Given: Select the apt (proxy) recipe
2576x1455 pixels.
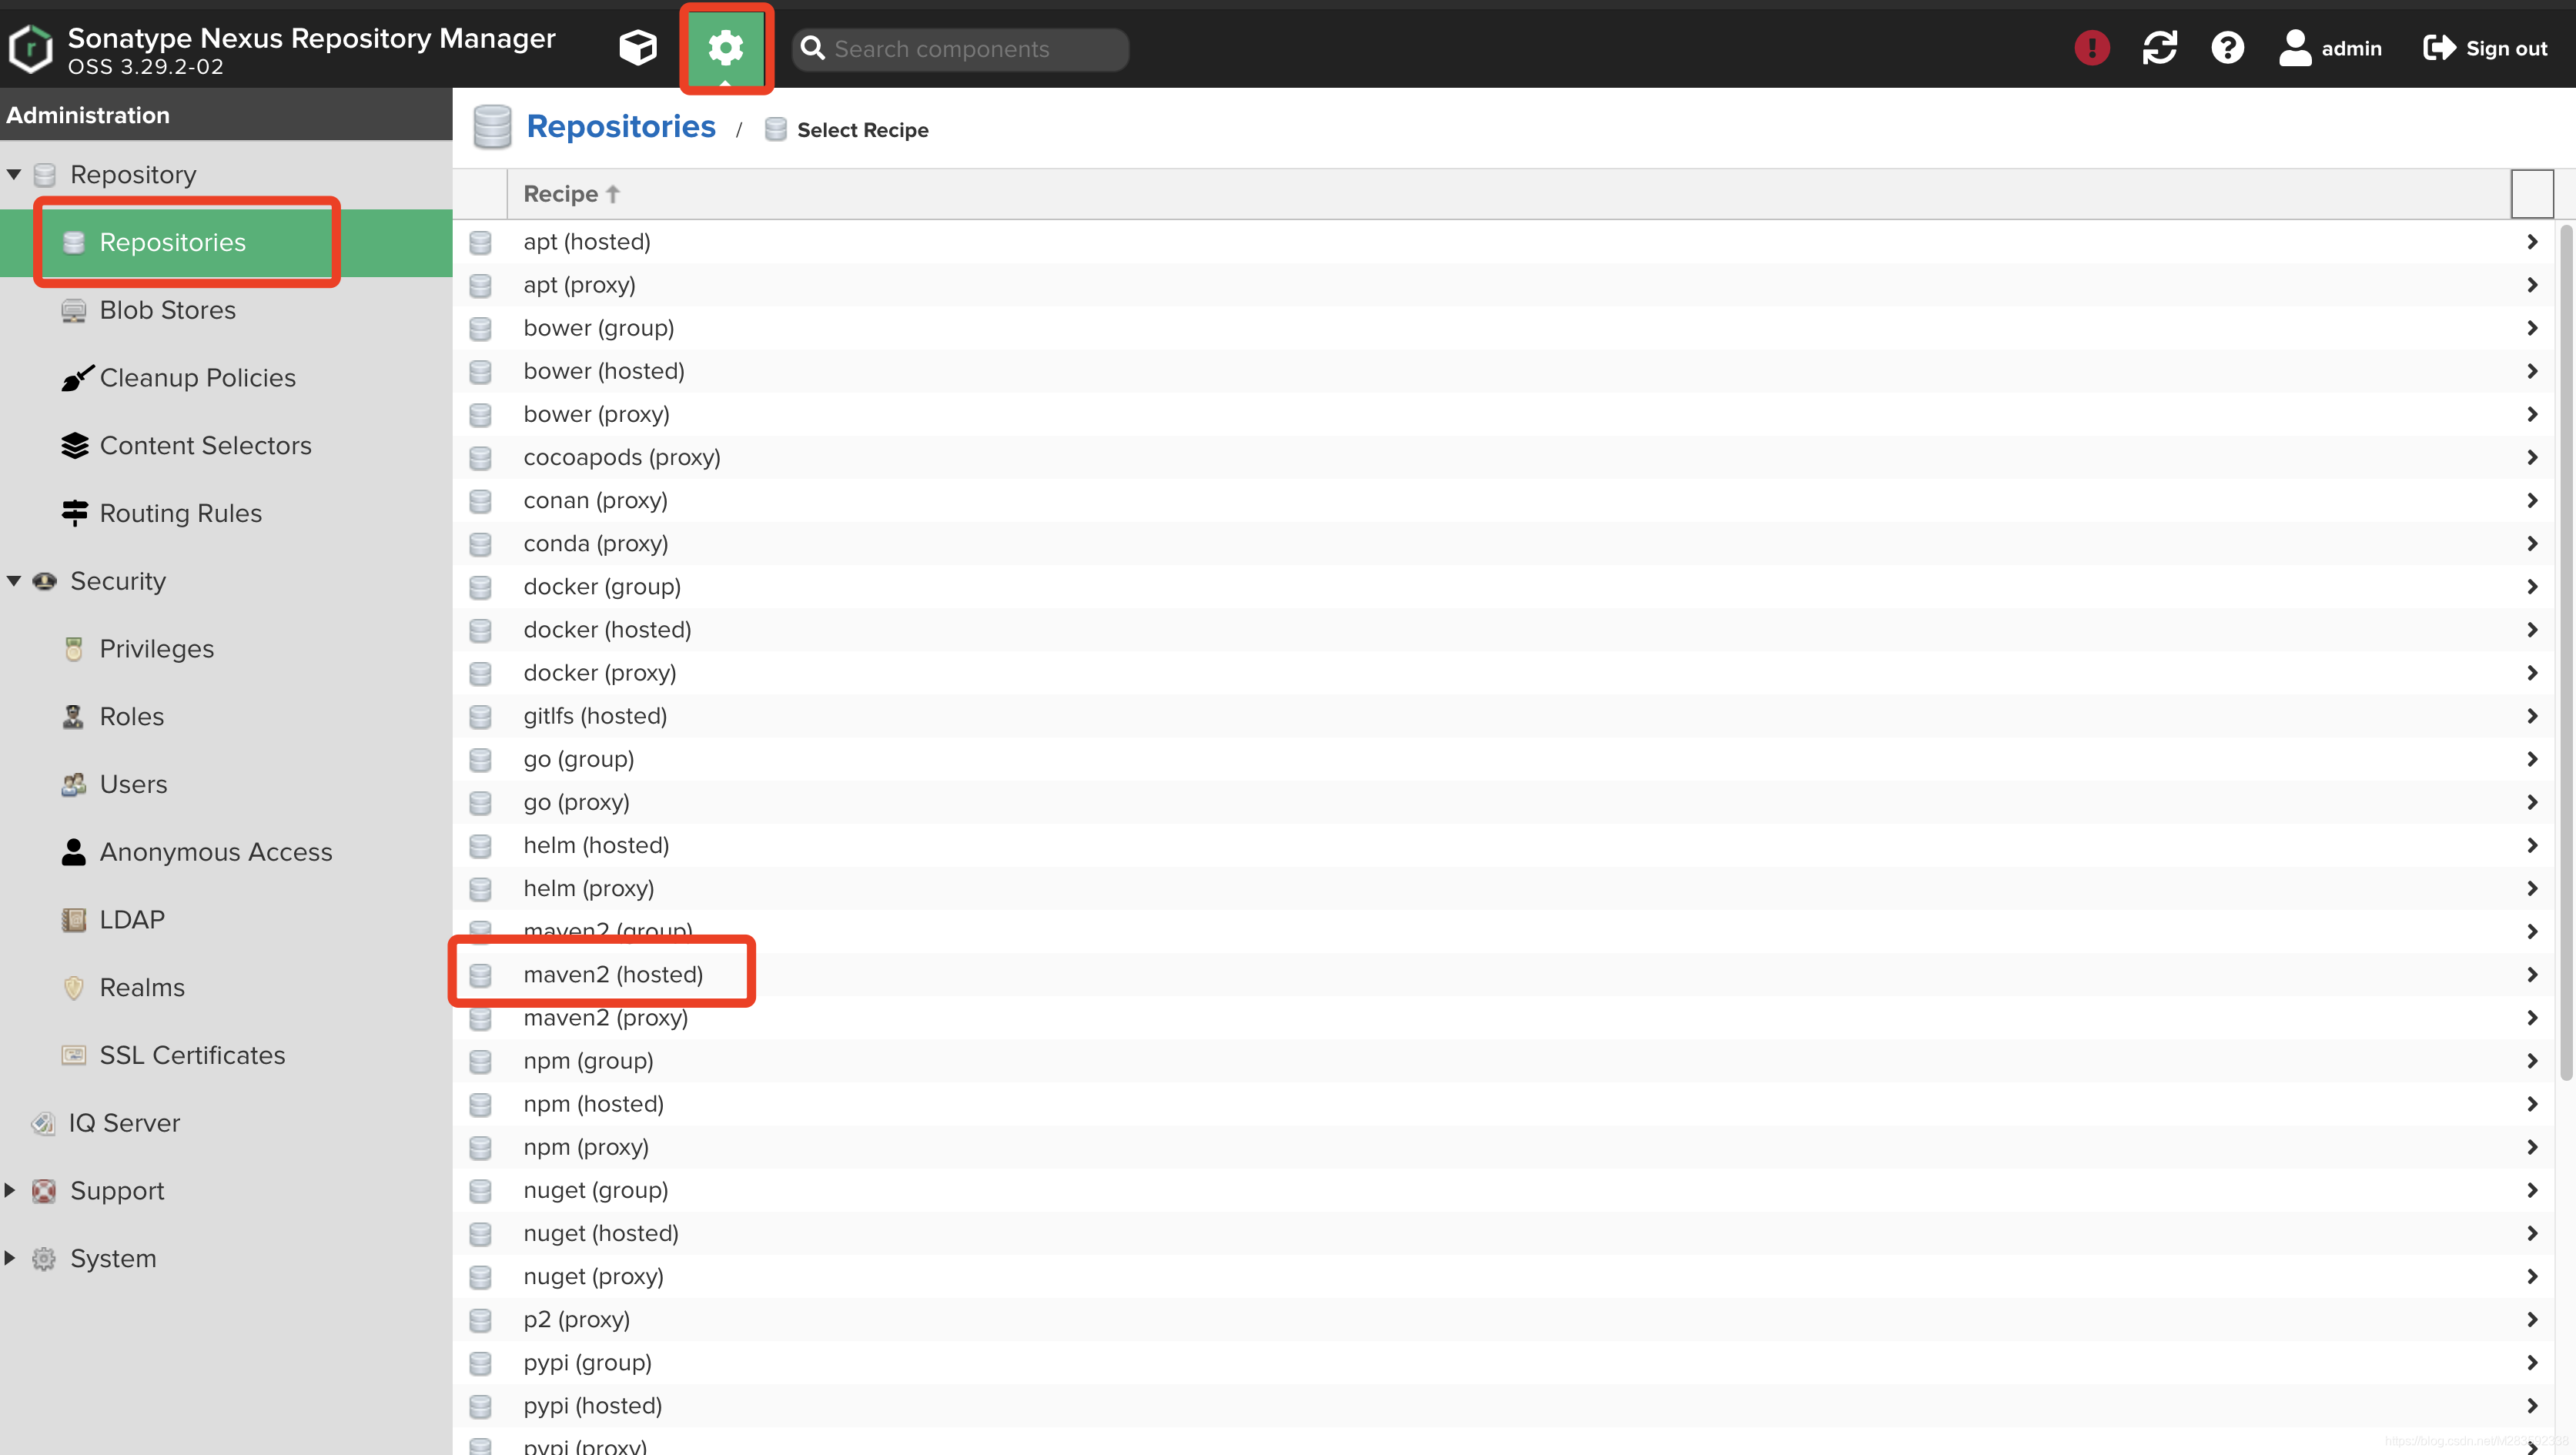Looking at the screenshot, I should point(1505,285).
